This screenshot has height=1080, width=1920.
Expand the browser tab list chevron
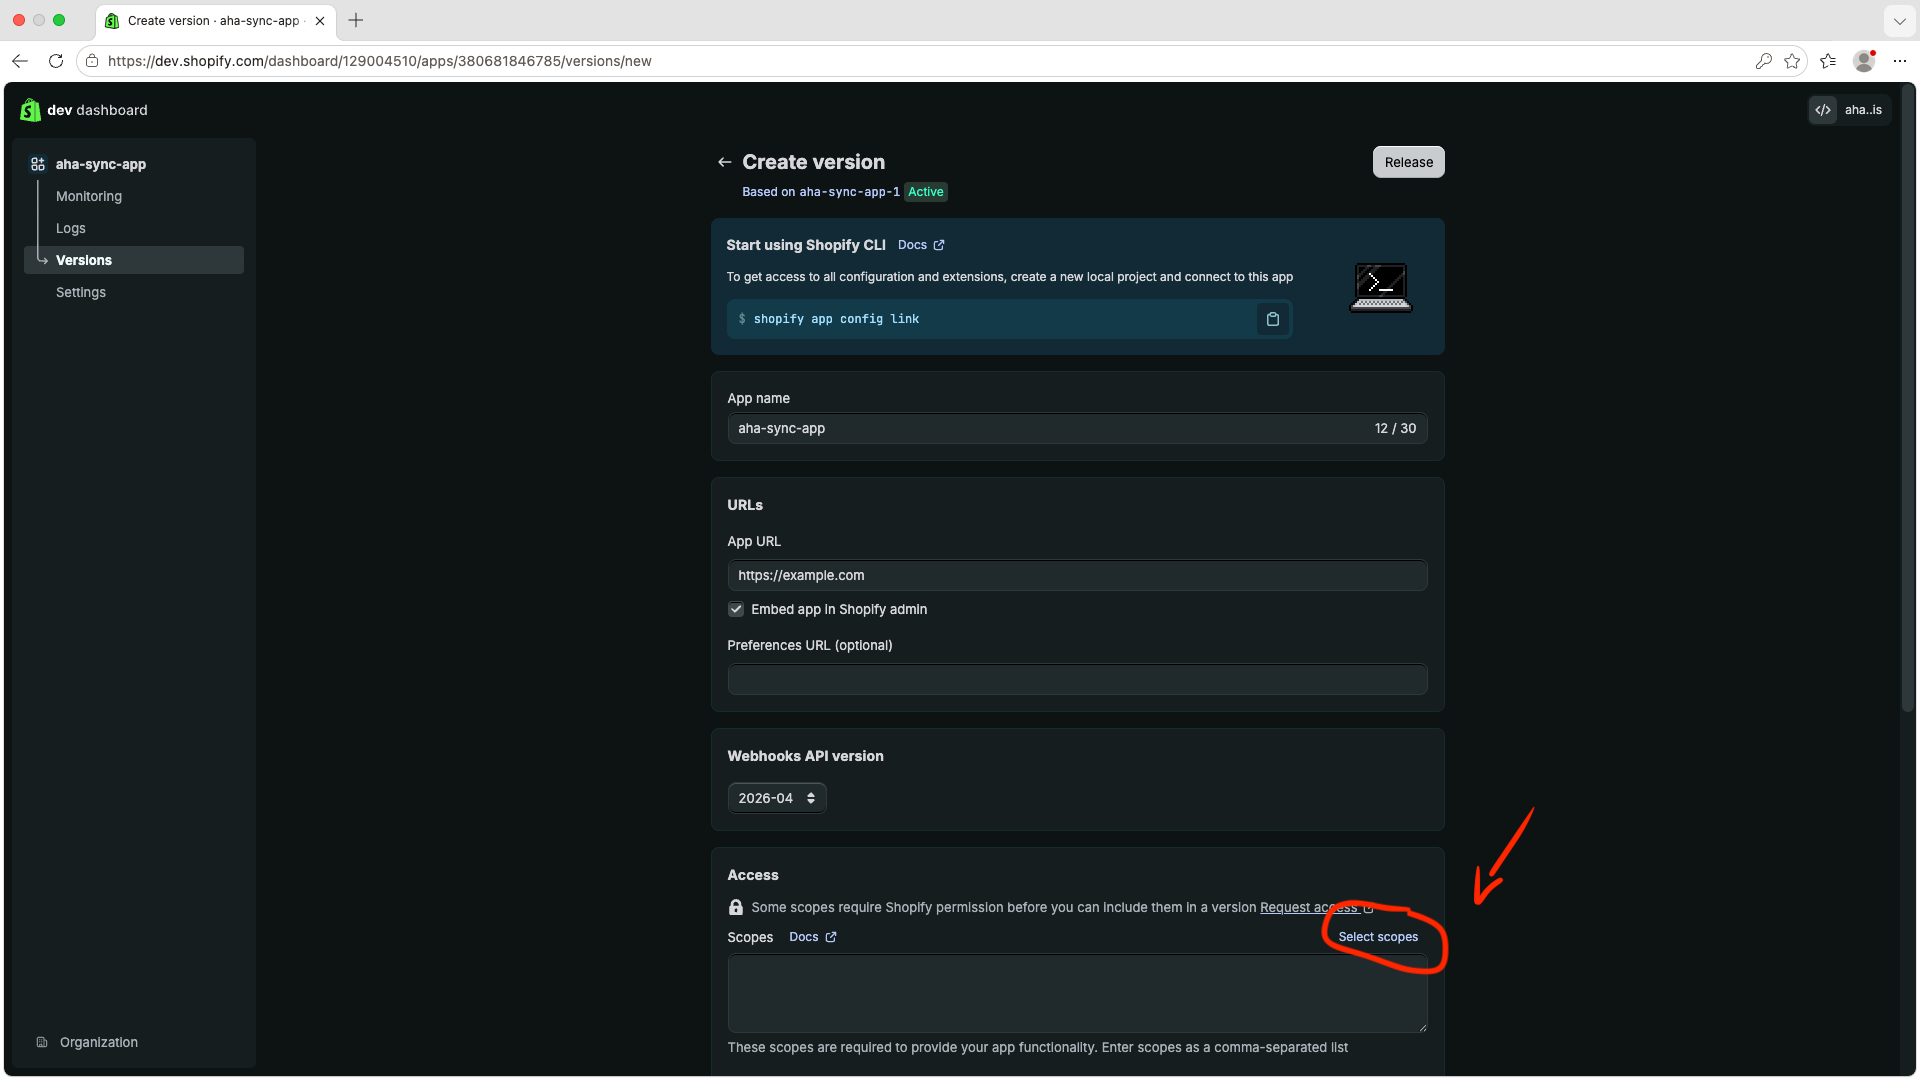(x=1899, y=20)
